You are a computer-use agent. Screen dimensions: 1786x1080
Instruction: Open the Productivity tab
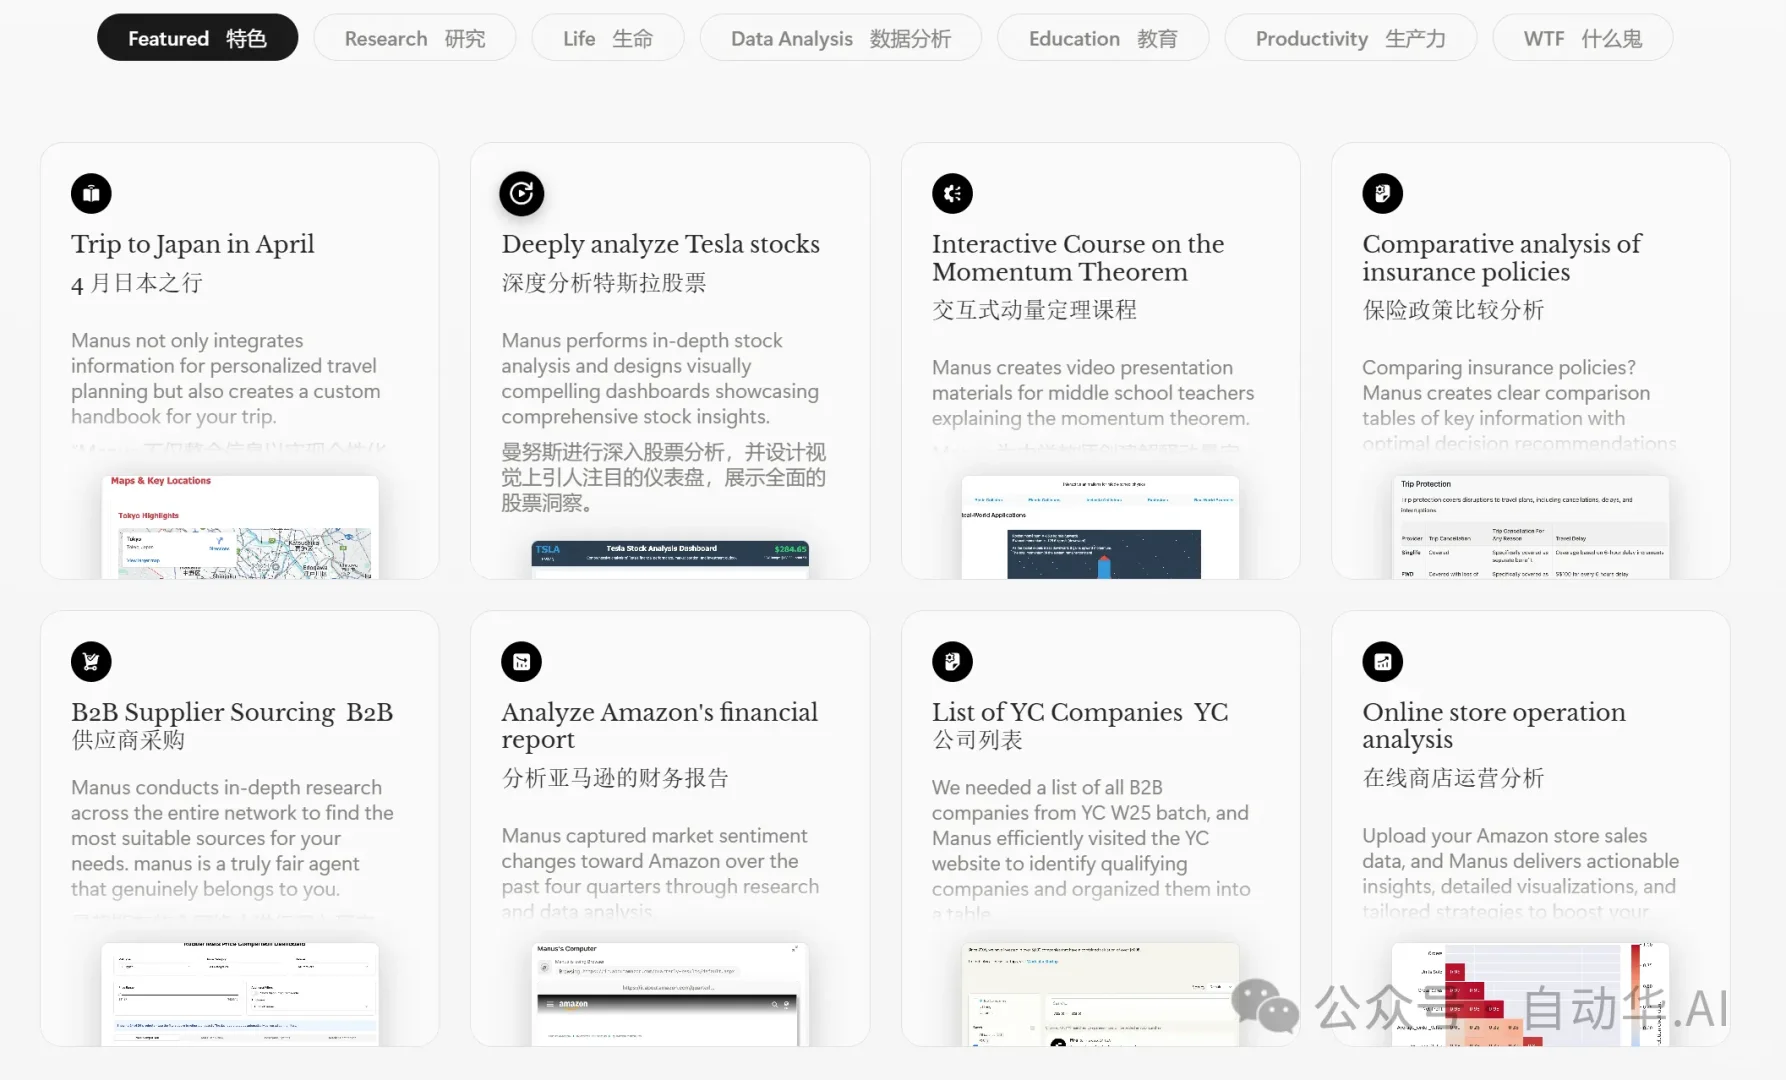[x=1350, y=38]
